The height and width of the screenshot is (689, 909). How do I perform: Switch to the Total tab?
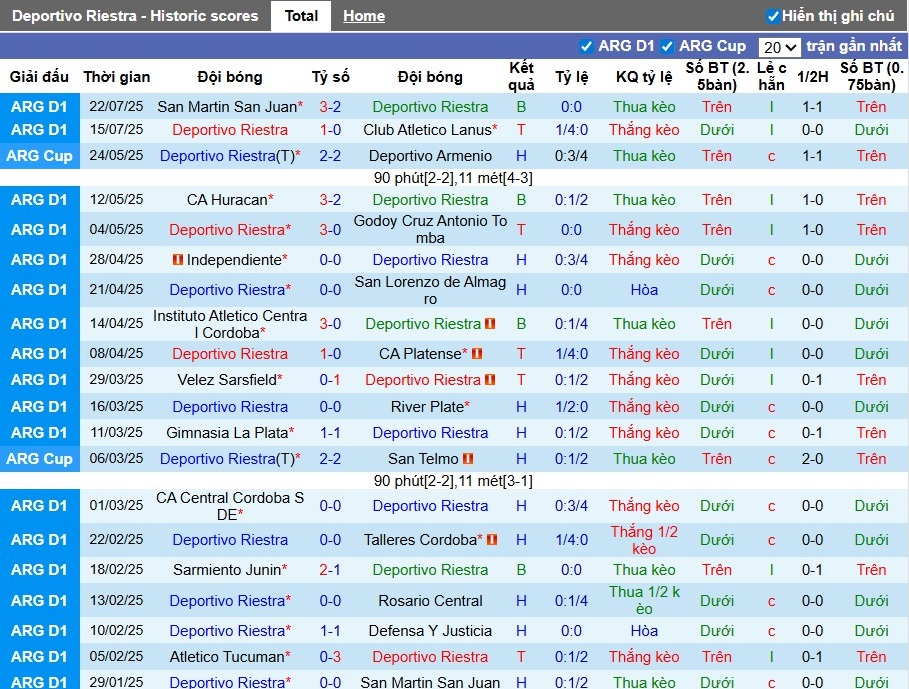[x=301, y=16]
